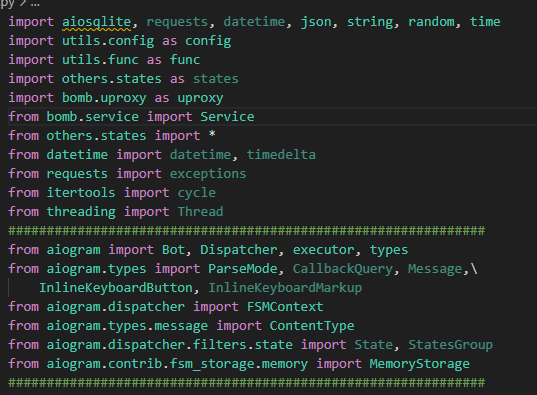The height and width of the screenshot is (395, 537).
Task: Click the dimmed 'Thread' import
Action: click(x=200, y=212)
